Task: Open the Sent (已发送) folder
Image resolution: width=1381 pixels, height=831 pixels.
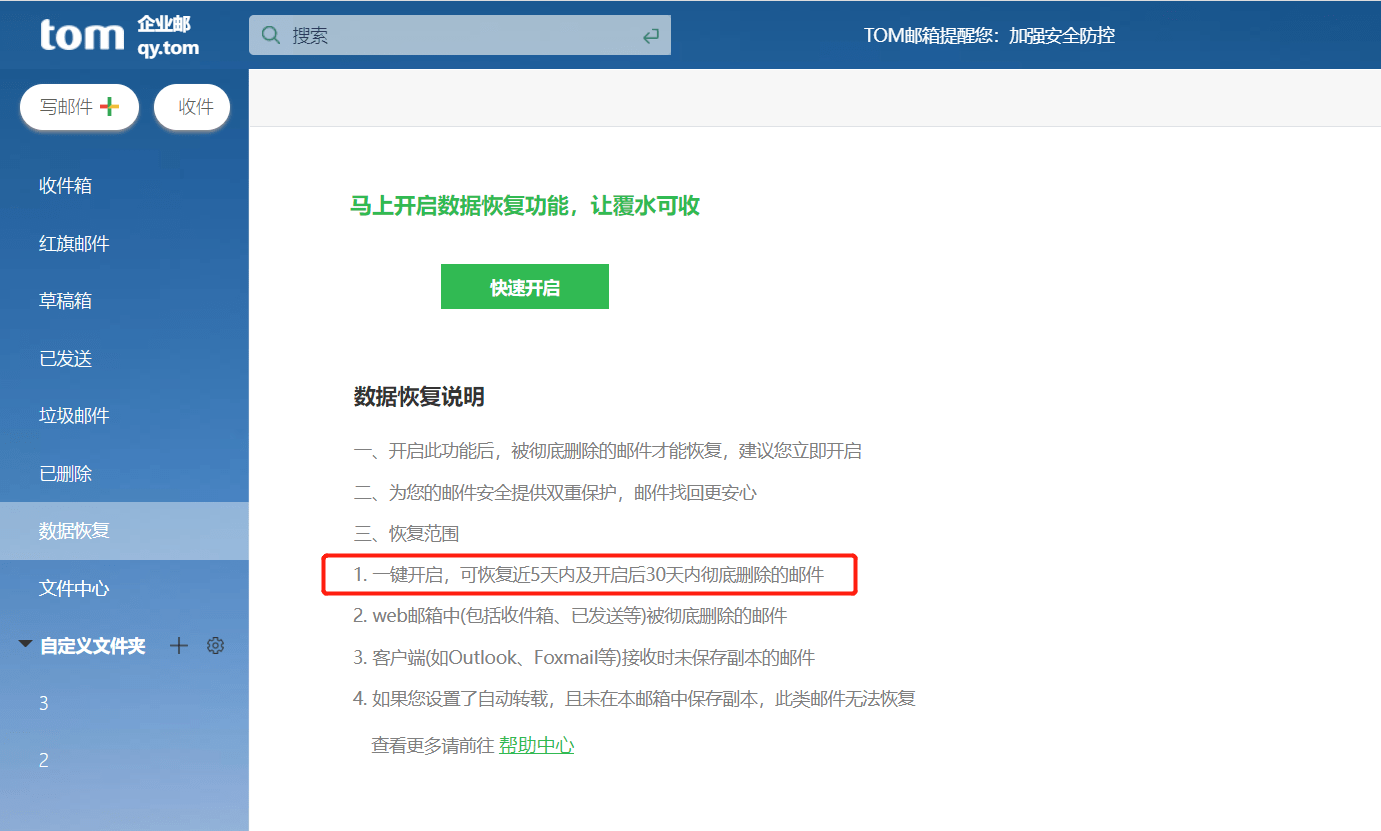Action: click(66, 358)
